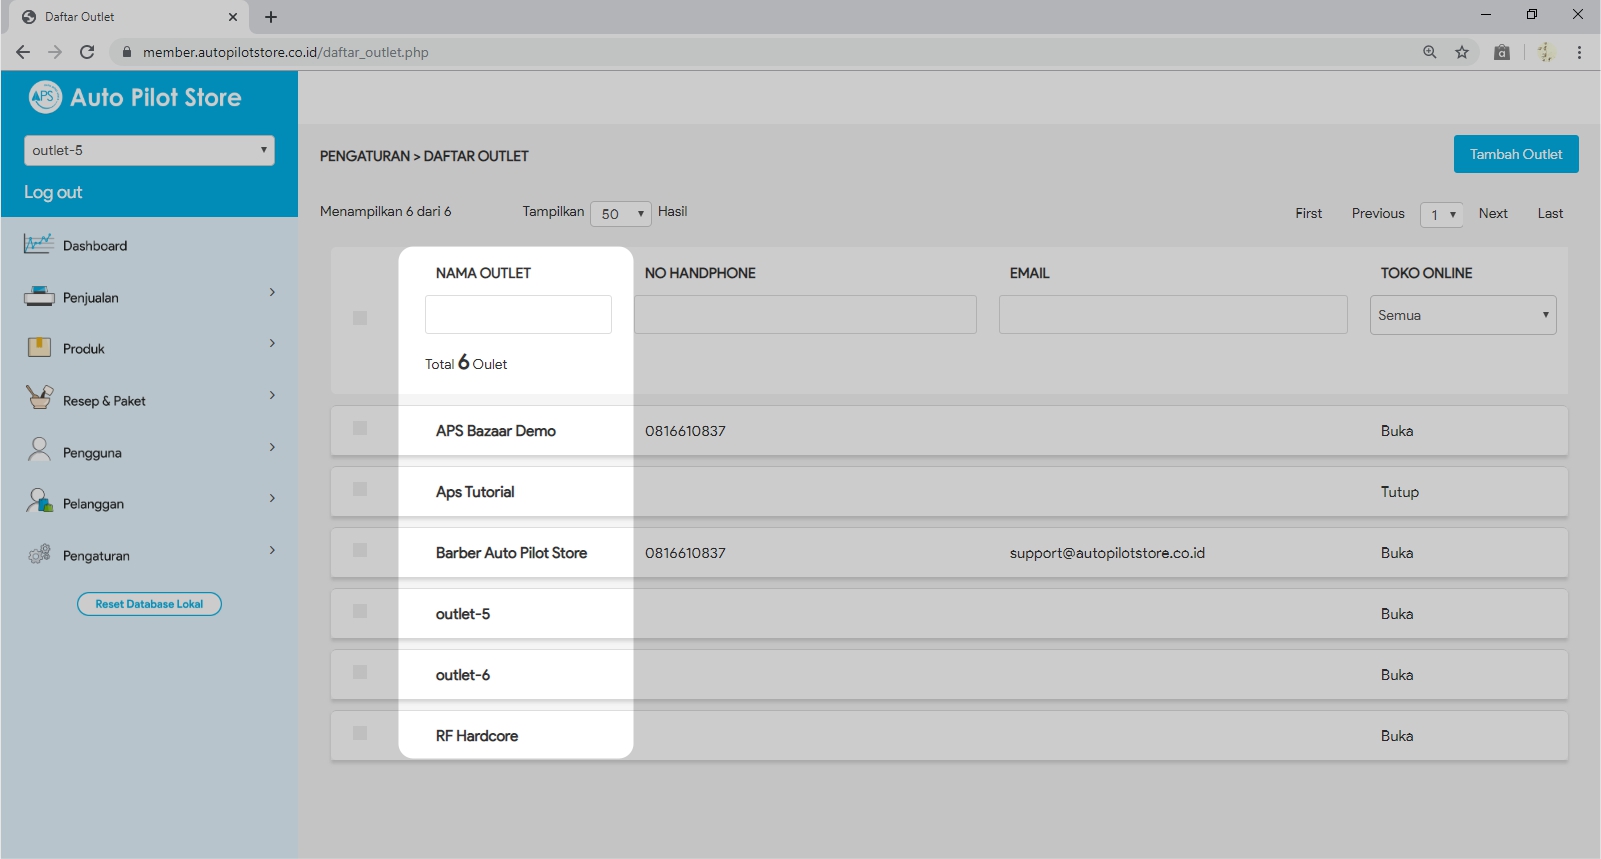This screenshot has height=859, width=1601.
Task: Go to the Next page link
Action: point(1492,213)
